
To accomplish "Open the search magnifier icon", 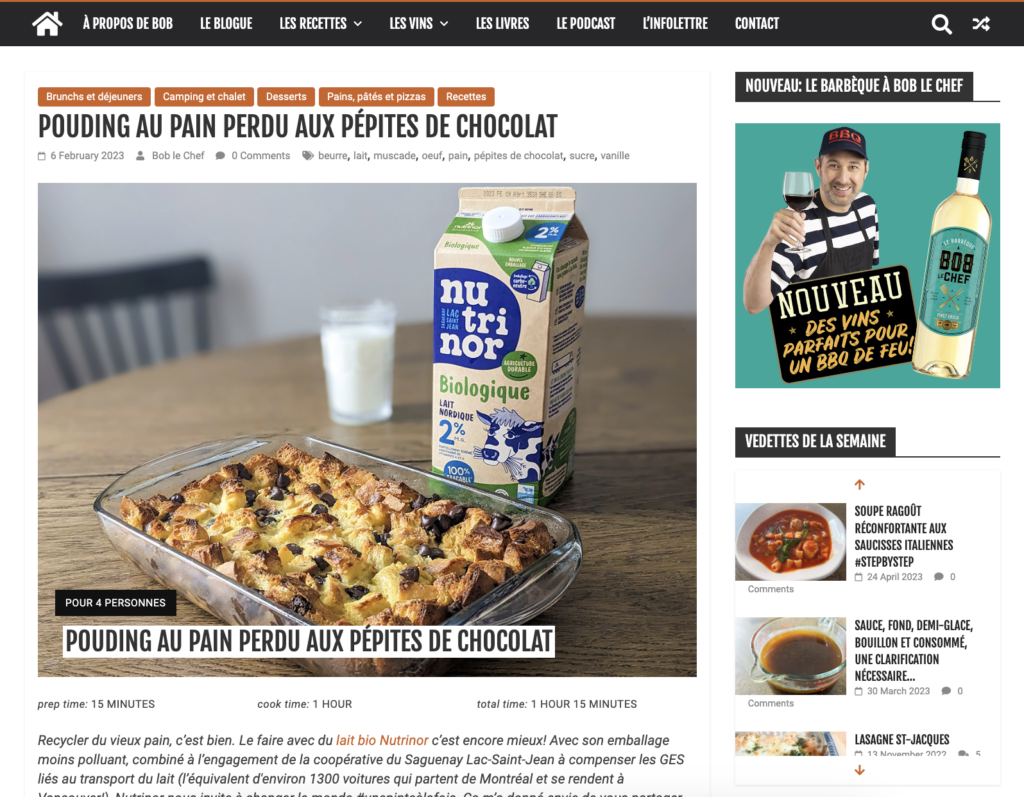I will 941,24.
